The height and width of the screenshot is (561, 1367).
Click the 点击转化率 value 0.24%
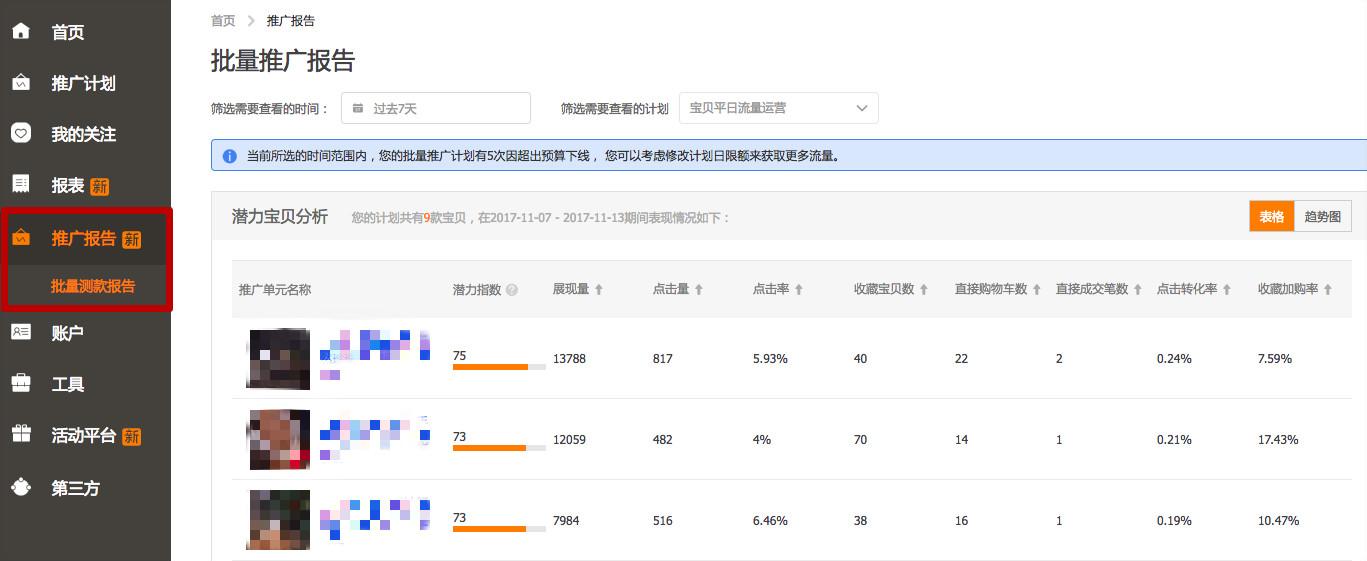tap(1174, 359)
